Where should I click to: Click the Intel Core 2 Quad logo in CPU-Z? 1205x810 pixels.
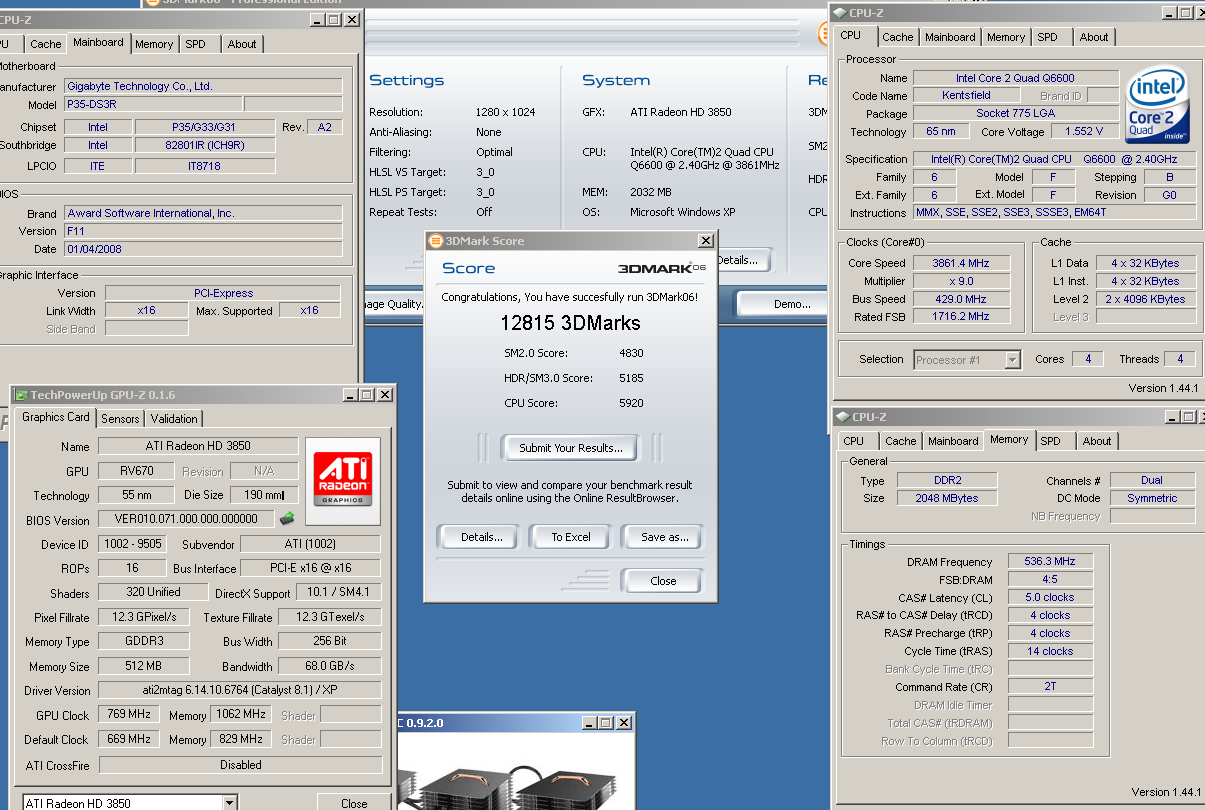[x=1157, y=106]
